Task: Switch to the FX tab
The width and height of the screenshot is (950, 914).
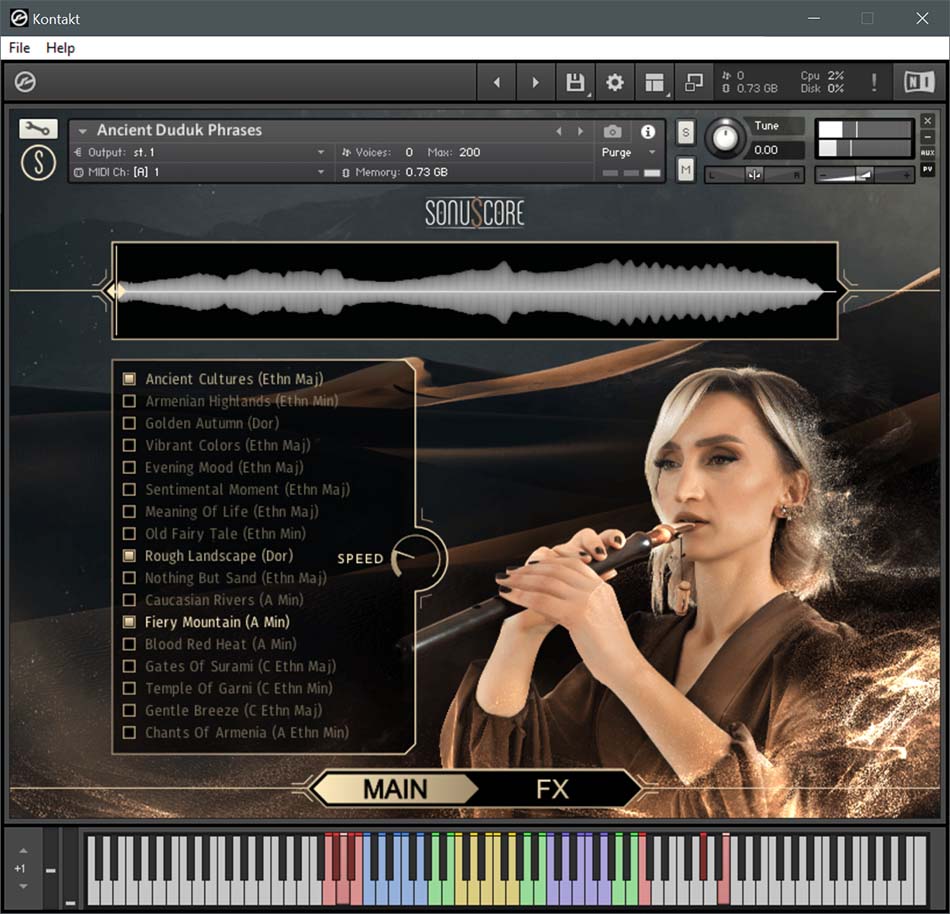Action: (x=553, y=789)
